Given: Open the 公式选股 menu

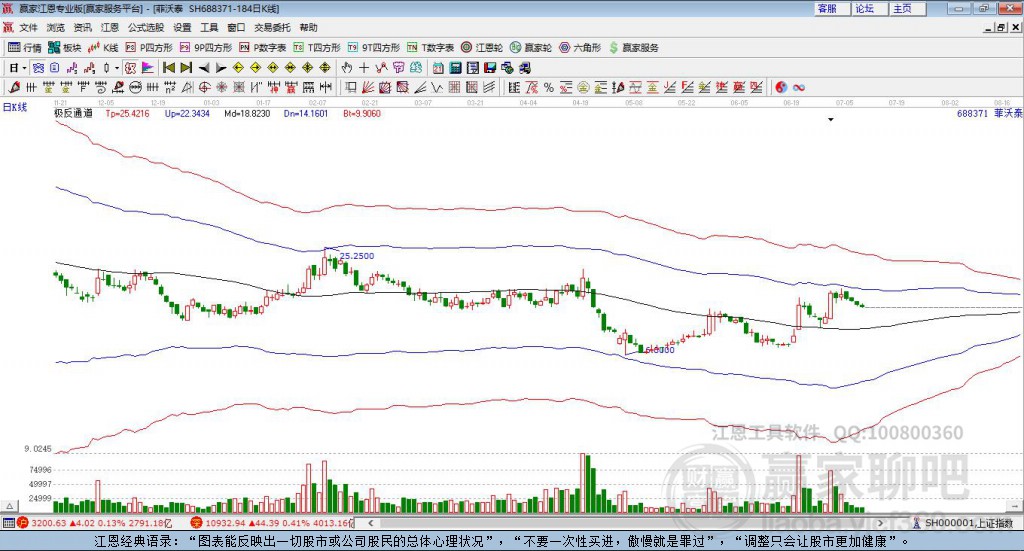Looking at the screenshot, I should (x=146, y=27).
